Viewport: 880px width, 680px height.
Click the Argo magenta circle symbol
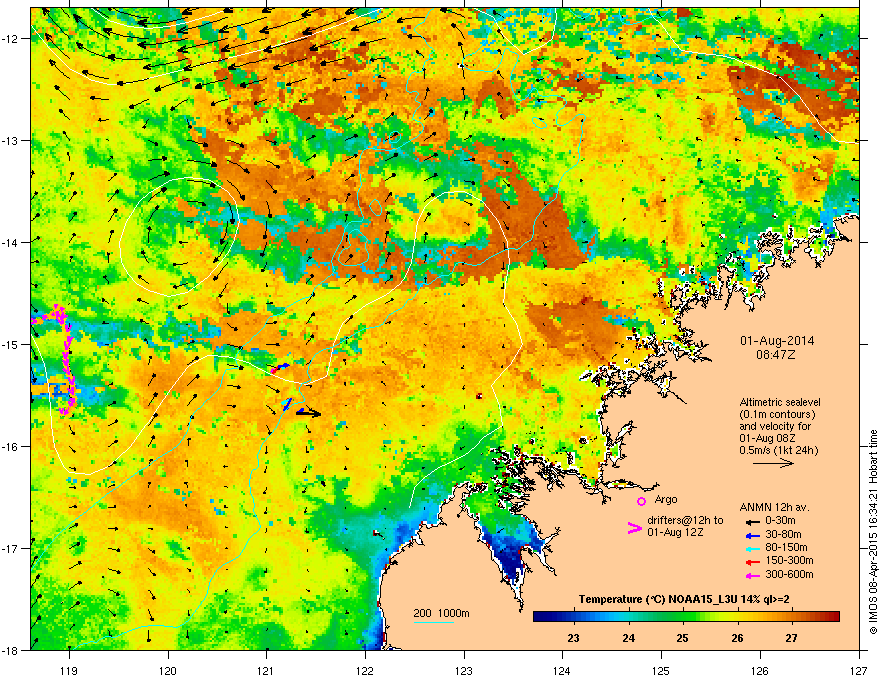(x=641, y=501)
